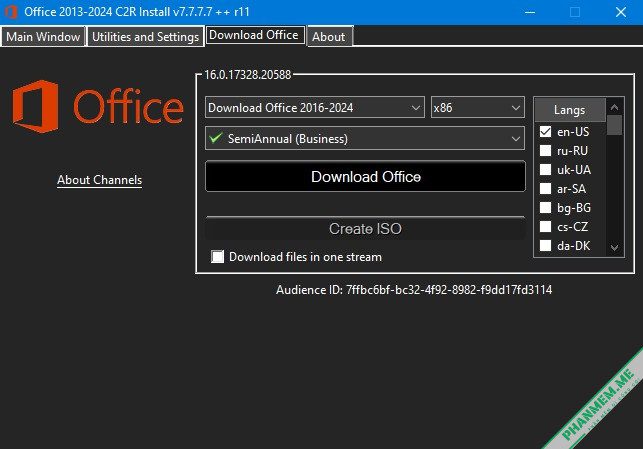Minimize the Office C2R Install window
Screen dimensions: 643x449
[530, 12]
